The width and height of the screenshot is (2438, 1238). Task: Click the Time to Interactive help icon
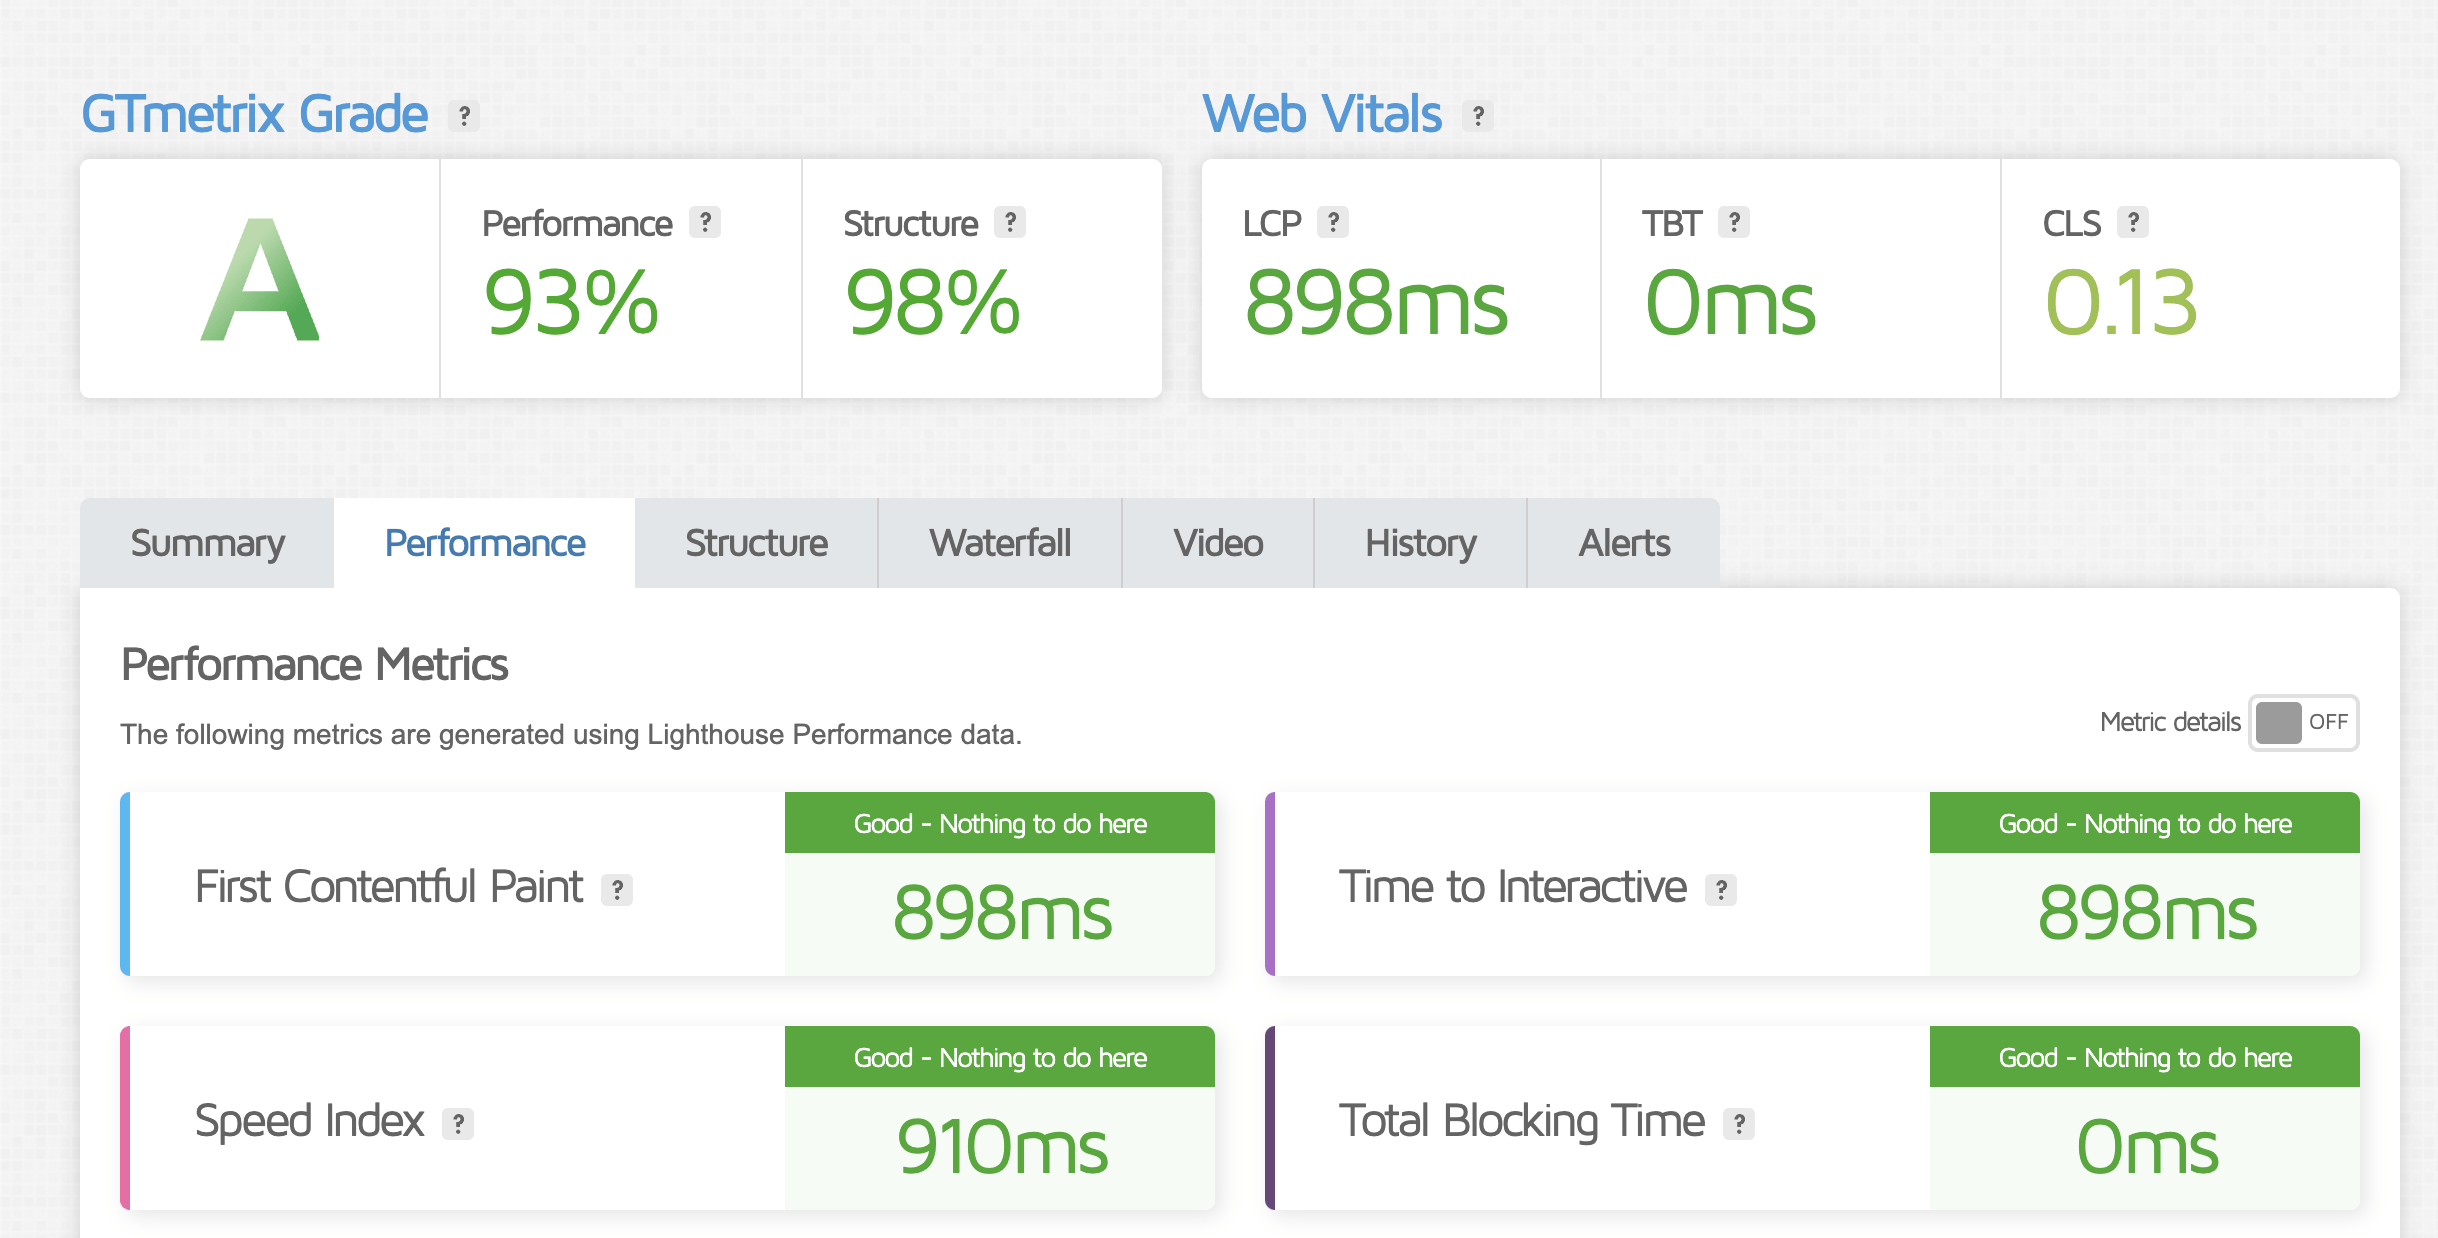[x=1721, y=889]
